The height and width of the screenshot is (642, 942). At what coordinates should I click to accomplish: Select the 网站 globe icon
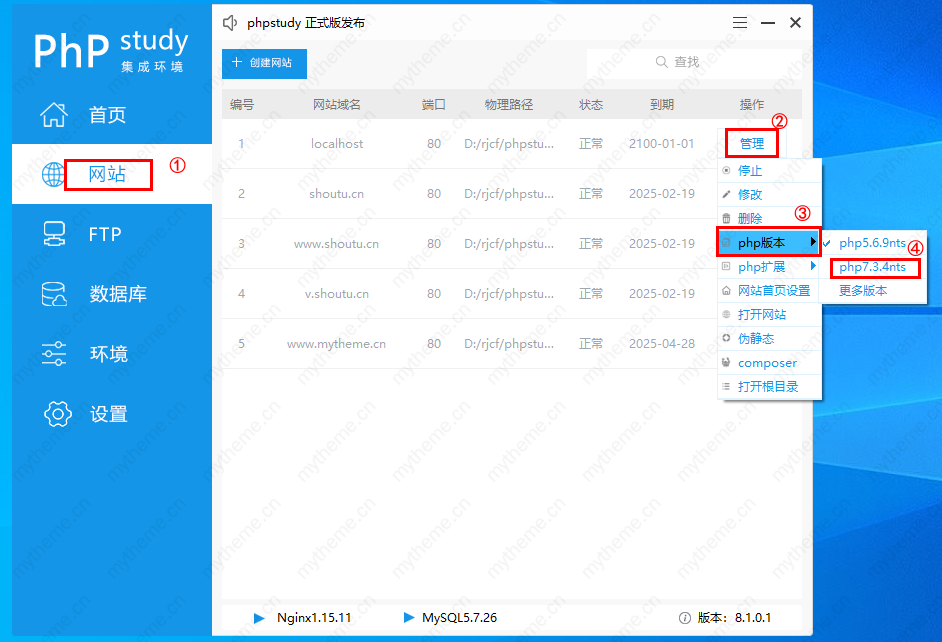click(54, 175)
